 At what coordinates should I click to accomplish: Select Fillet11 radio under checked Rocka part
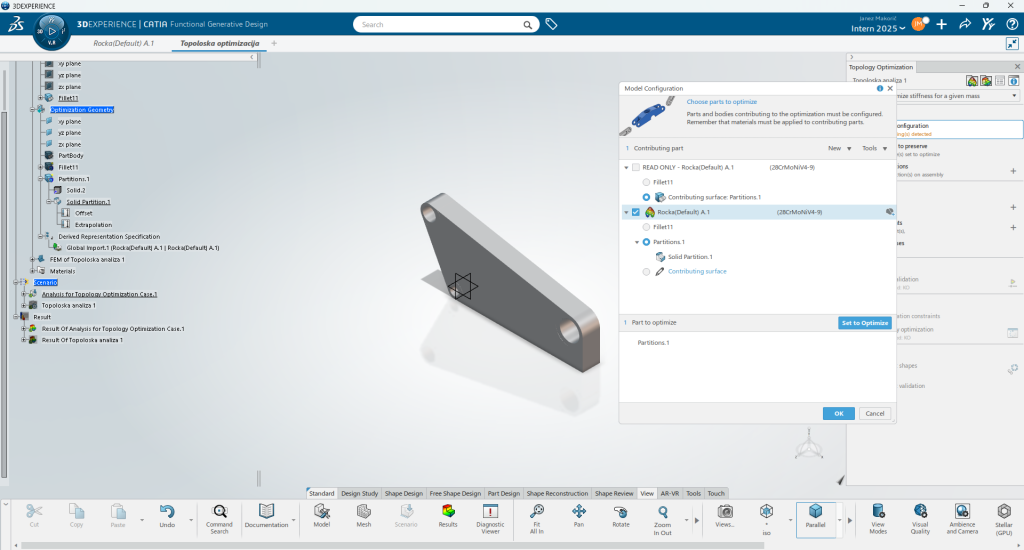(x=646, y=227)
